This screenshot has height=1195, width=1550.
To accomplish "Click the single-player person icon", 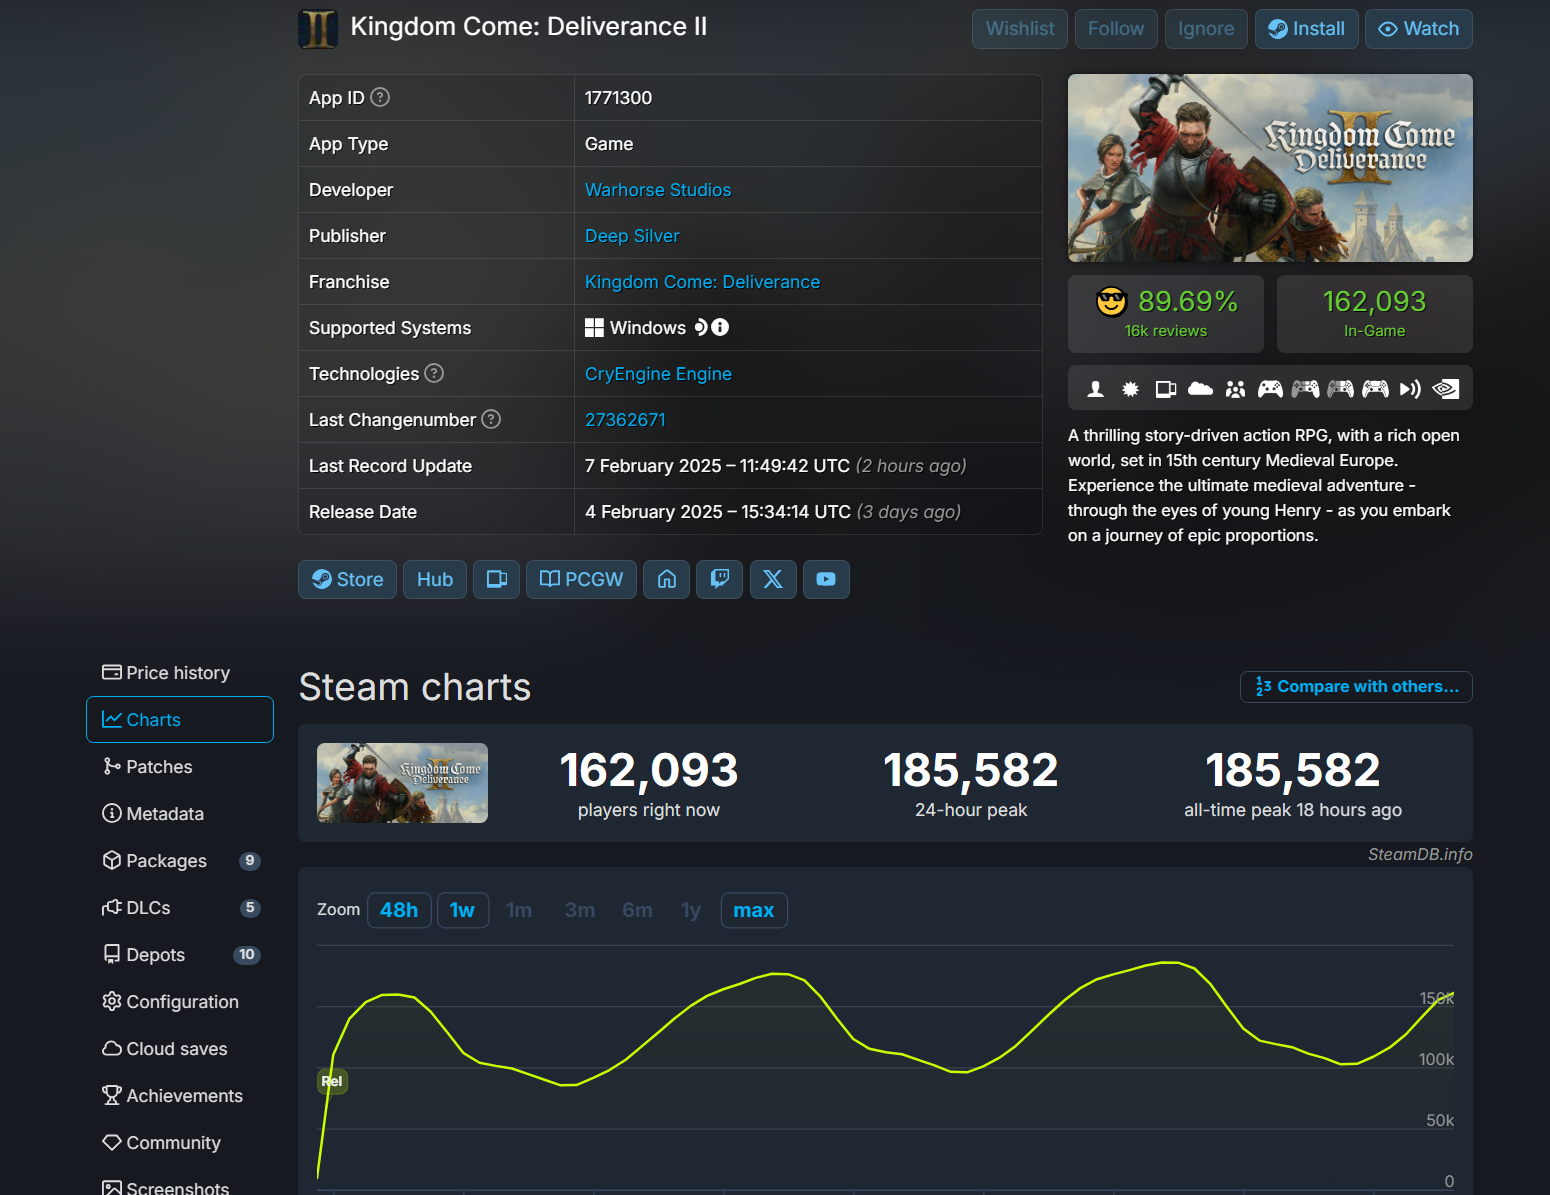I will pos(1096,389).
